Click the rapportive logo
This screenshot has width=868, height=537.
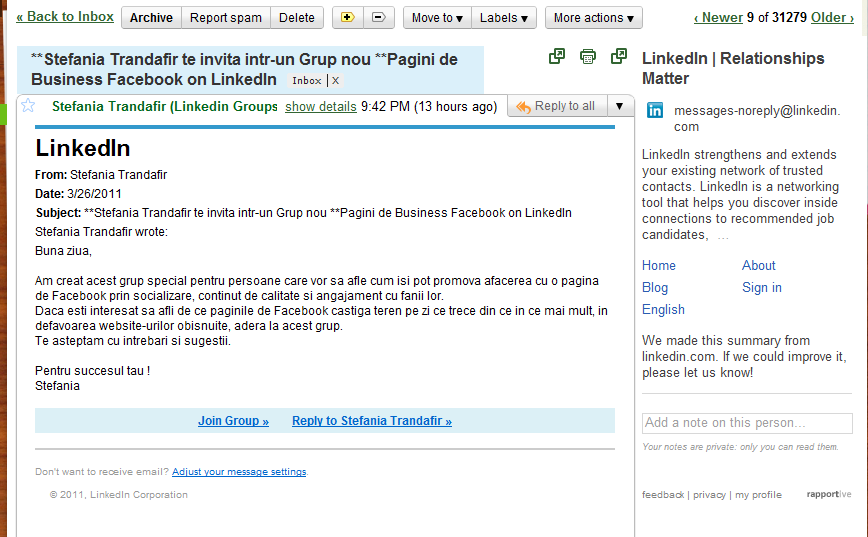pos(829,494)
